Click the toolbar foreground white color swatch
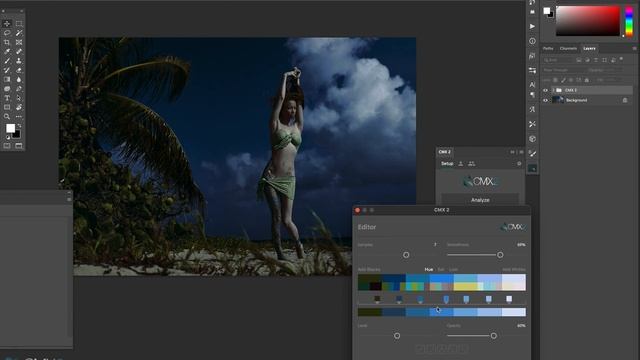 tap(11, 128)
